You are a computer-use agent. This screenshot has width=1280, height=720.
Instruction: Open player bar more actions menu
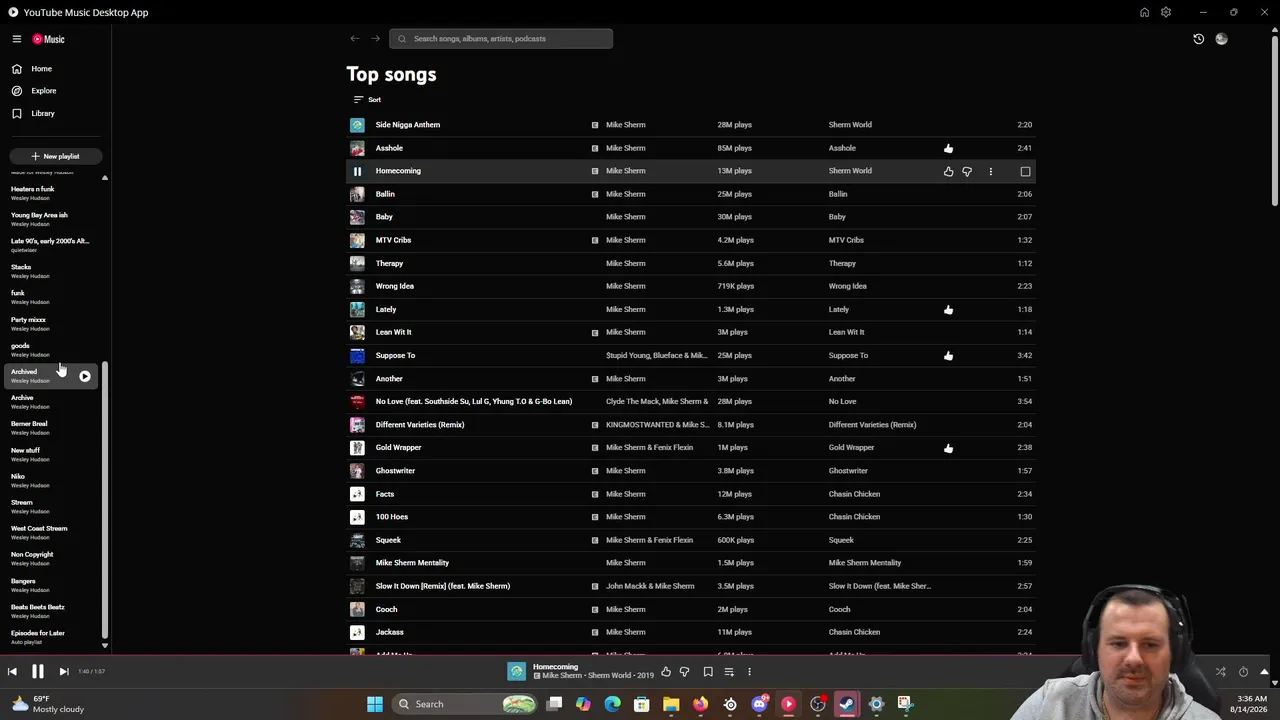pyautogui.click(x=749, y=672)
